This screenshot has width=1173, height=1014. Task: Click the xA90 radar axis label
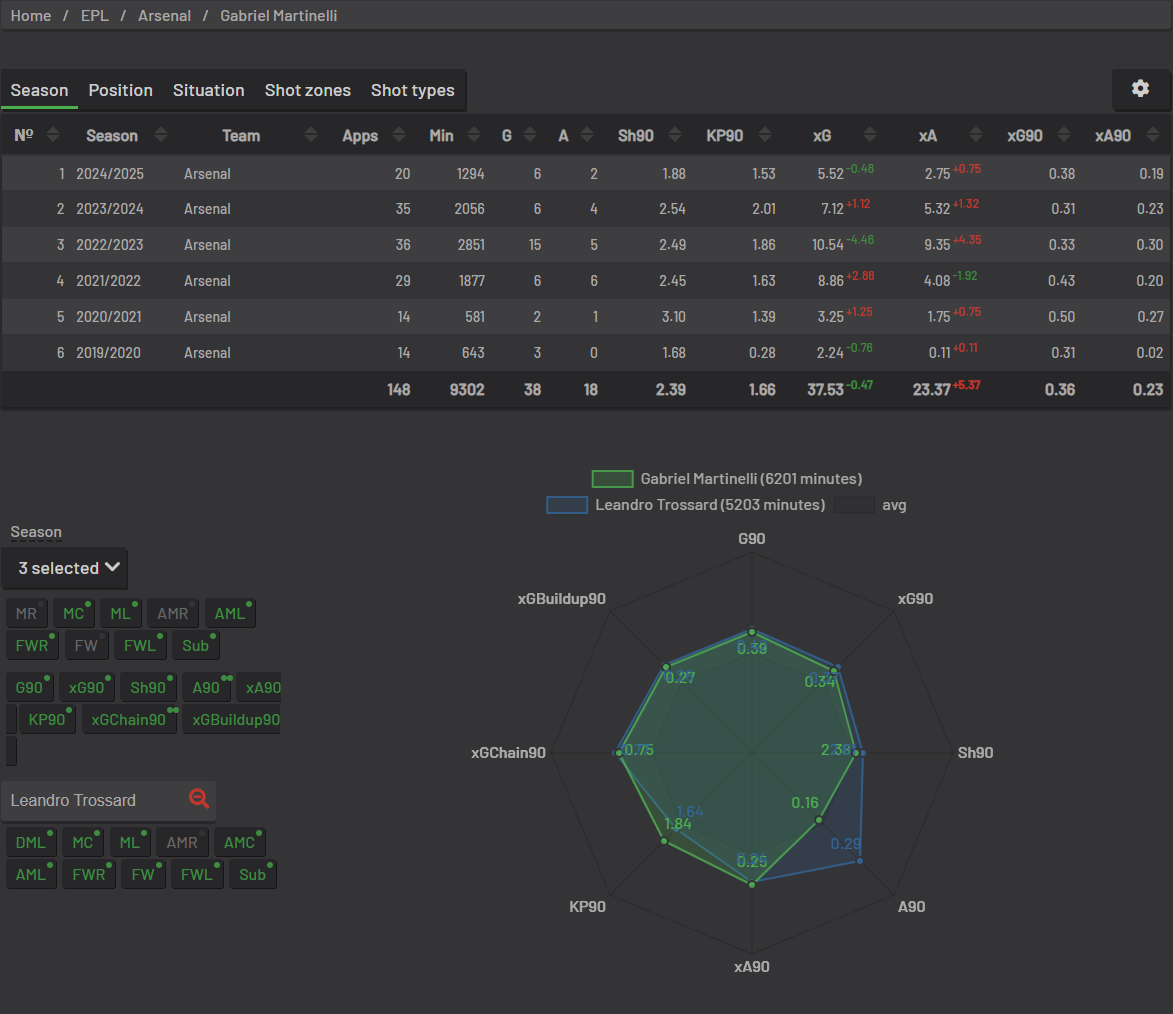[752, 967]
